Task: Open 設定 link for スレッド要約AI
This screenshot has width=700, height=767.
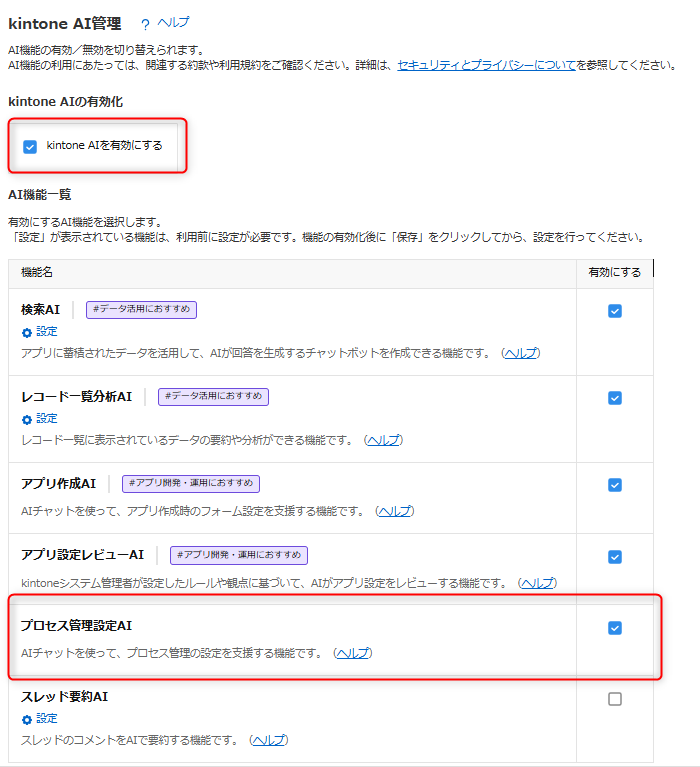Action: pyautogui.click(x=47, y=719)
